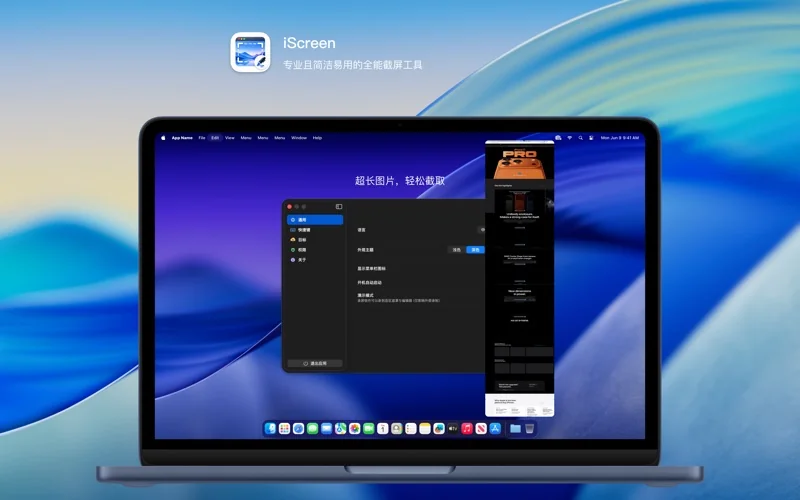Click the 语言 language label
Viewport: 800px width, 500px height.
[x=361, y=230]
